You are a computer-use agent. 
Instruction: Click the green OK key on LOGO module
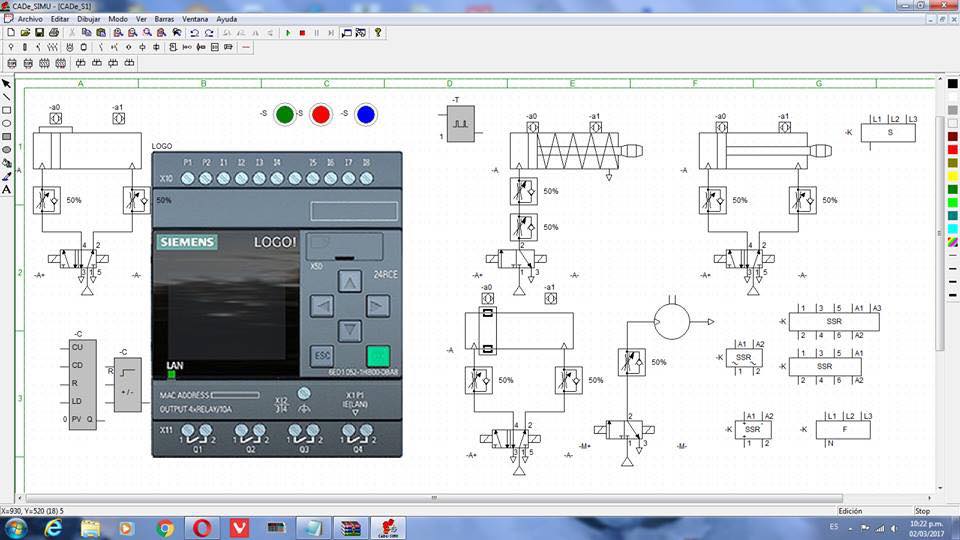coord(378,356)
